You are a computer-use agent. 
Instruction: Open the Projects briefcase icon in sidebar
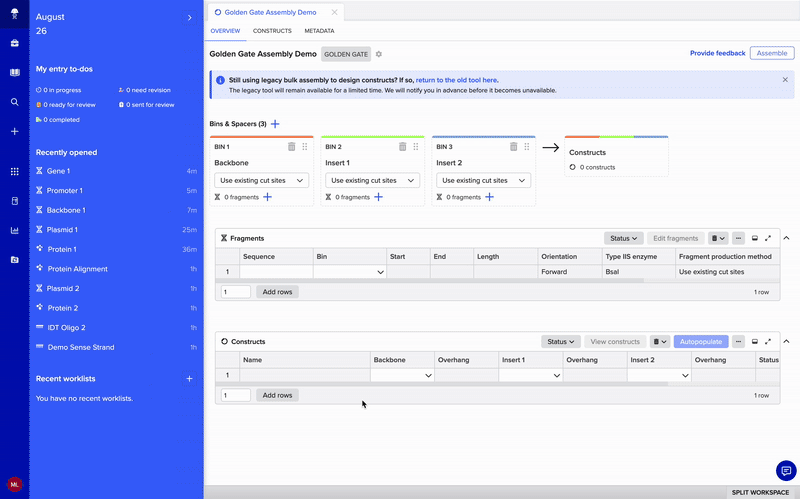point(14,43)
